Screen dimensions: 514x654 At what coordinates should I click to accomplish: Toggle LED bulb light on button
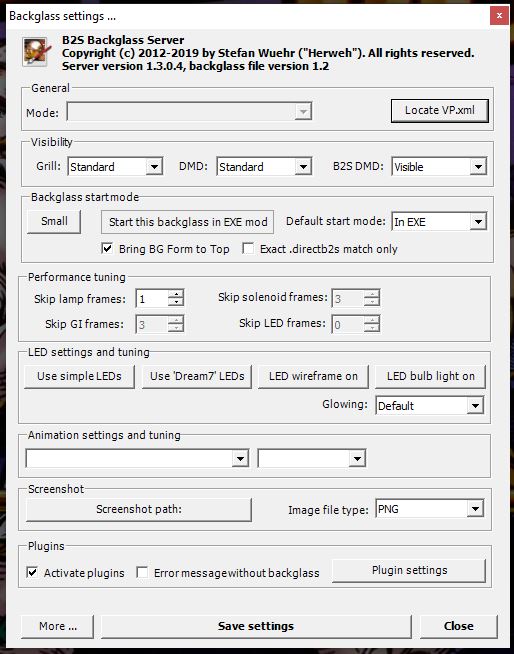431,376
